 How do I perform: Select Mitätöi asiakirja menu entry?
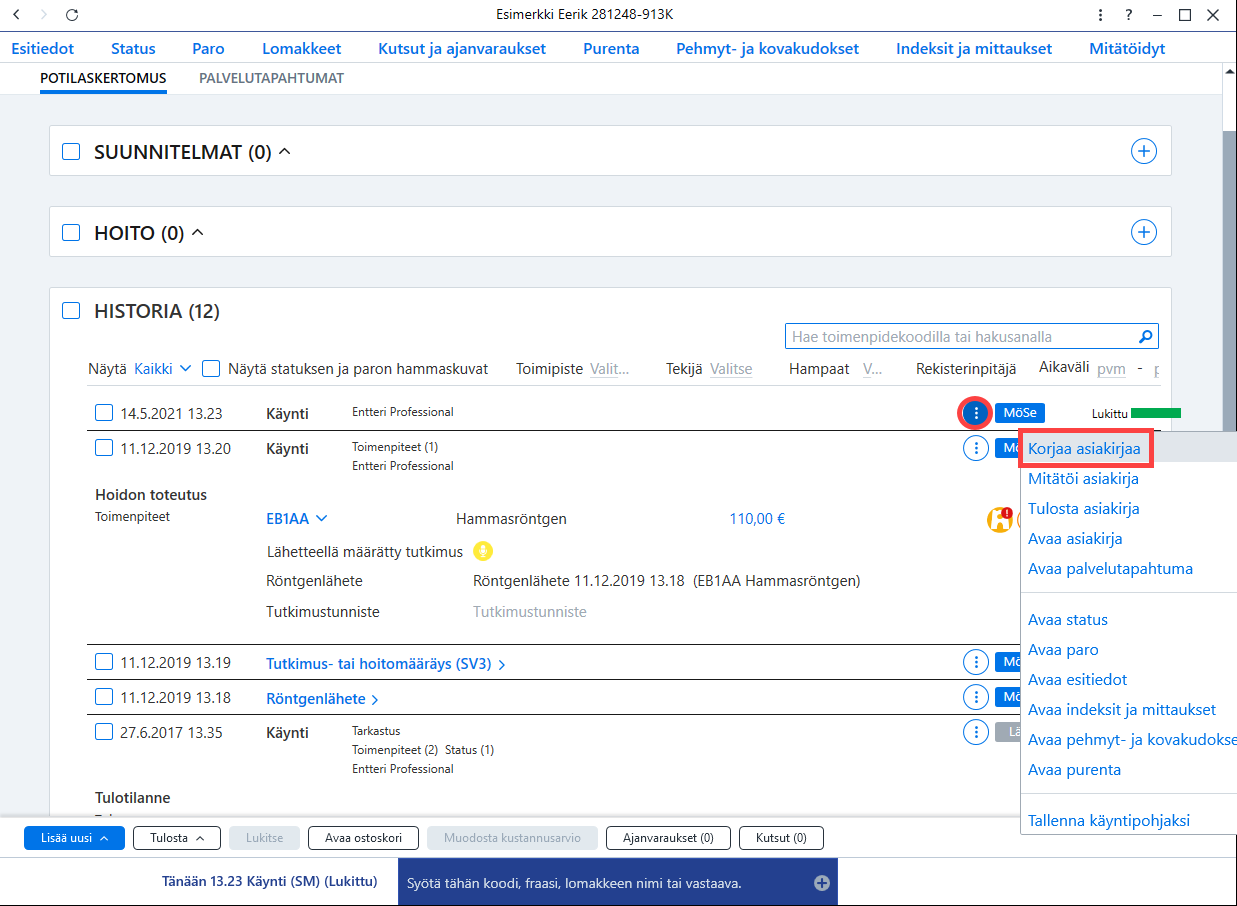(x=1083, y=479)
